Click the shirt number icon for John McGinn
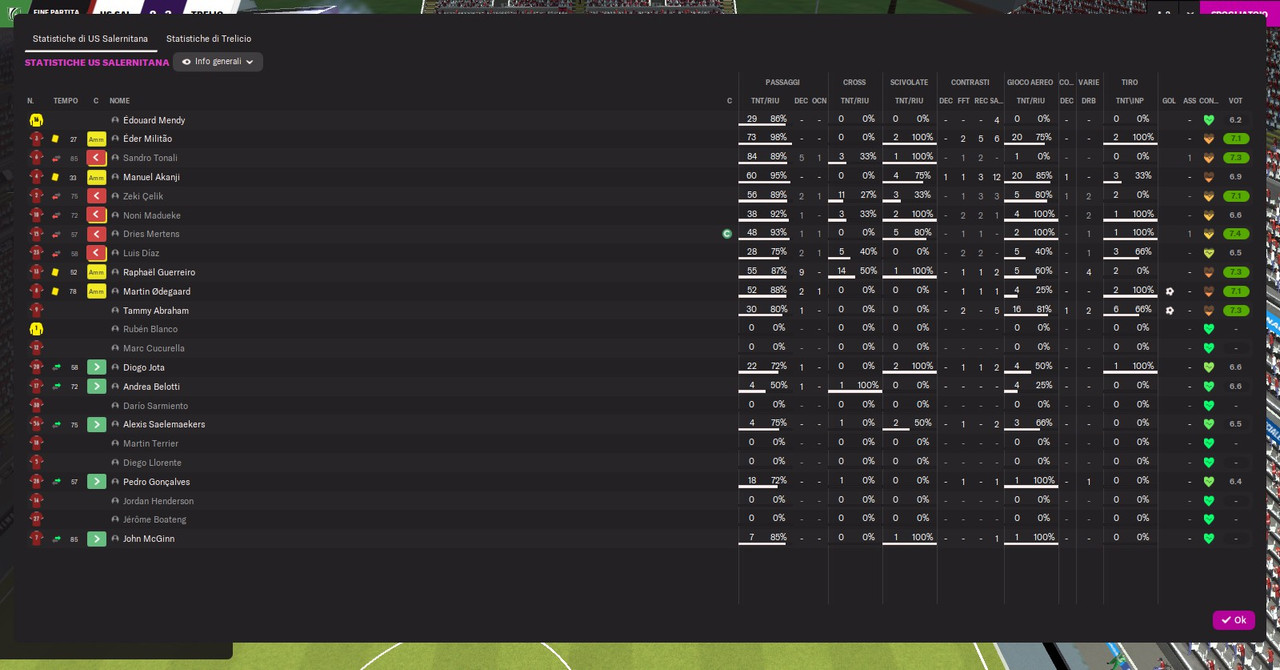 pyautogui.click(x=36, y=538)
